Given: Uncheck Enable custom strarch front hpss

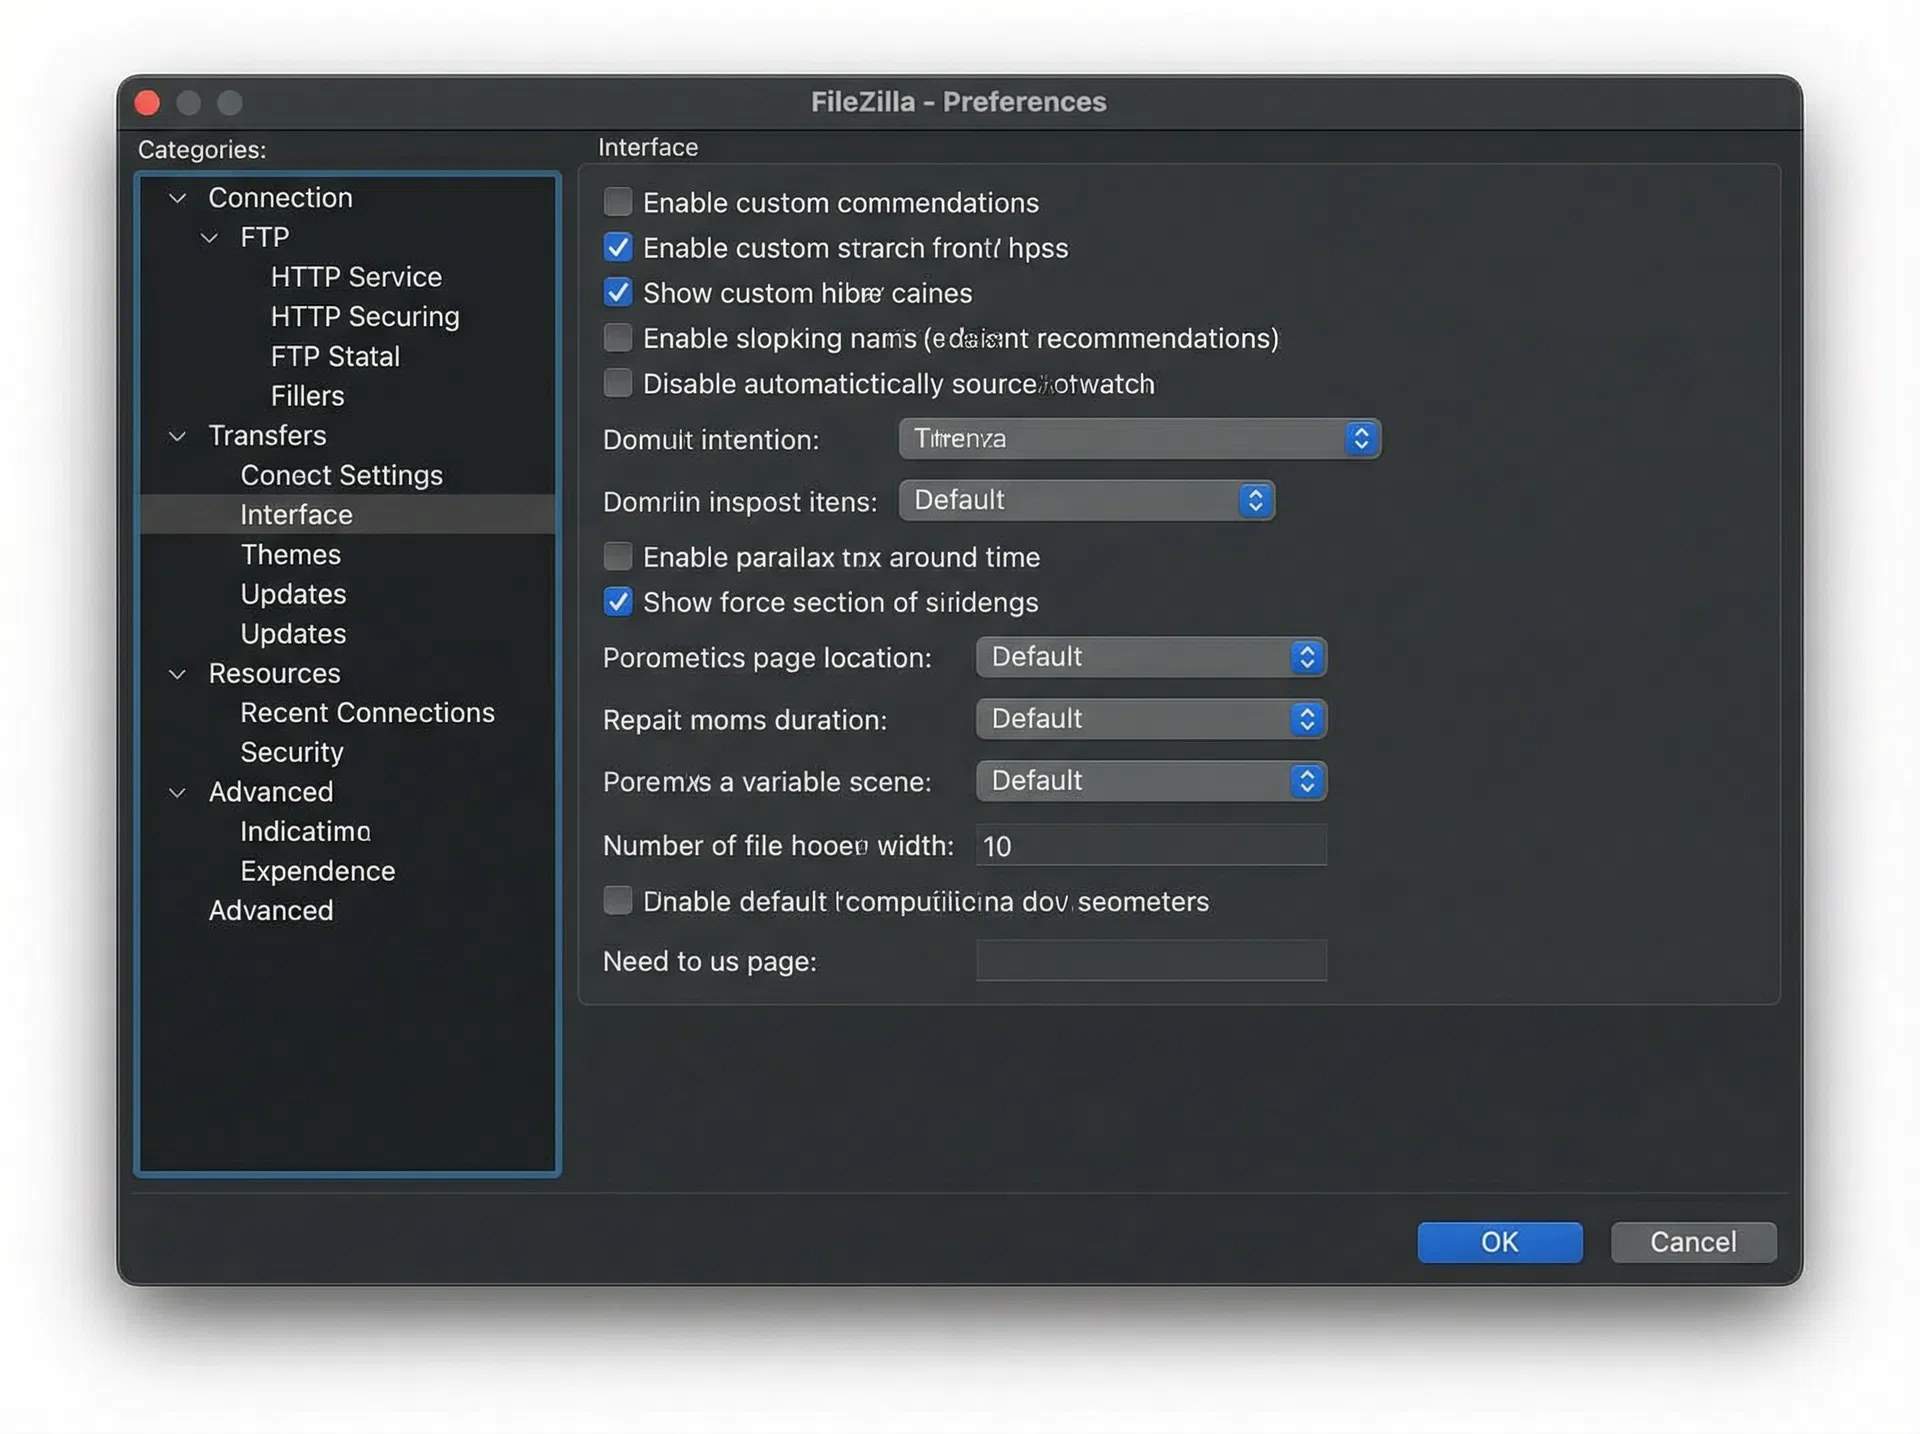Looking at the screenshot, I should pos(618,247).
